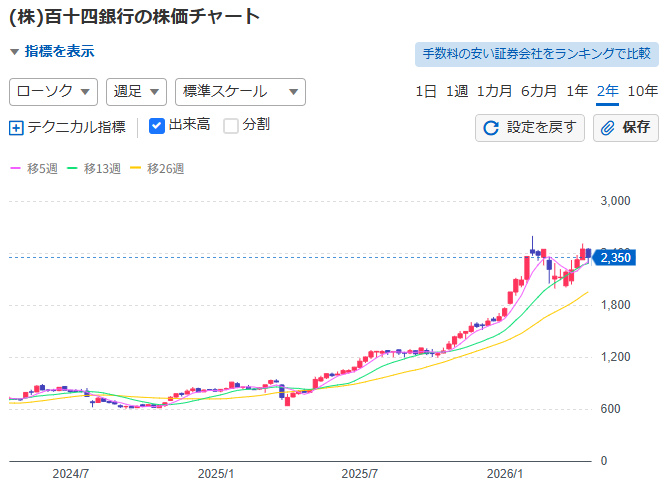The width and height of the screenshot is (670, 486).
Task: Expand the 指標を表示 section
Action: tap(52, 51)
